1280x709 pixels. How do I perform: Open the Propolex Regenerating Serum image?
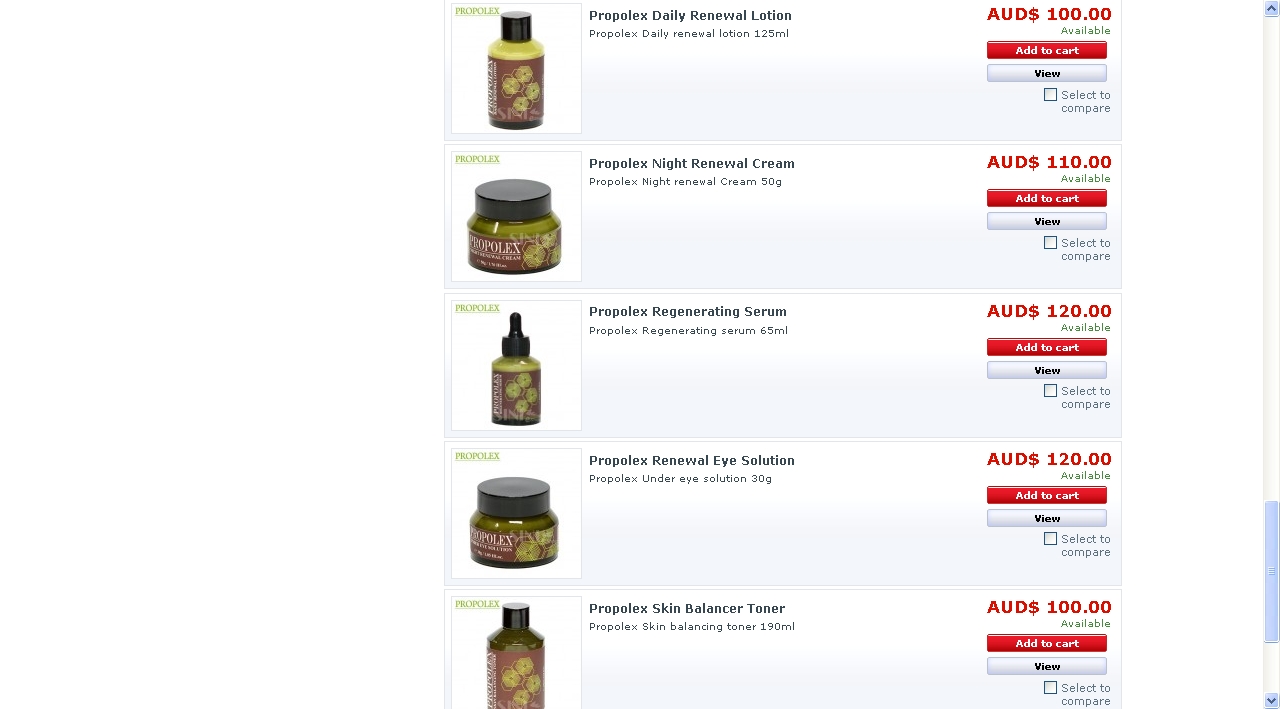pos(516,365)
